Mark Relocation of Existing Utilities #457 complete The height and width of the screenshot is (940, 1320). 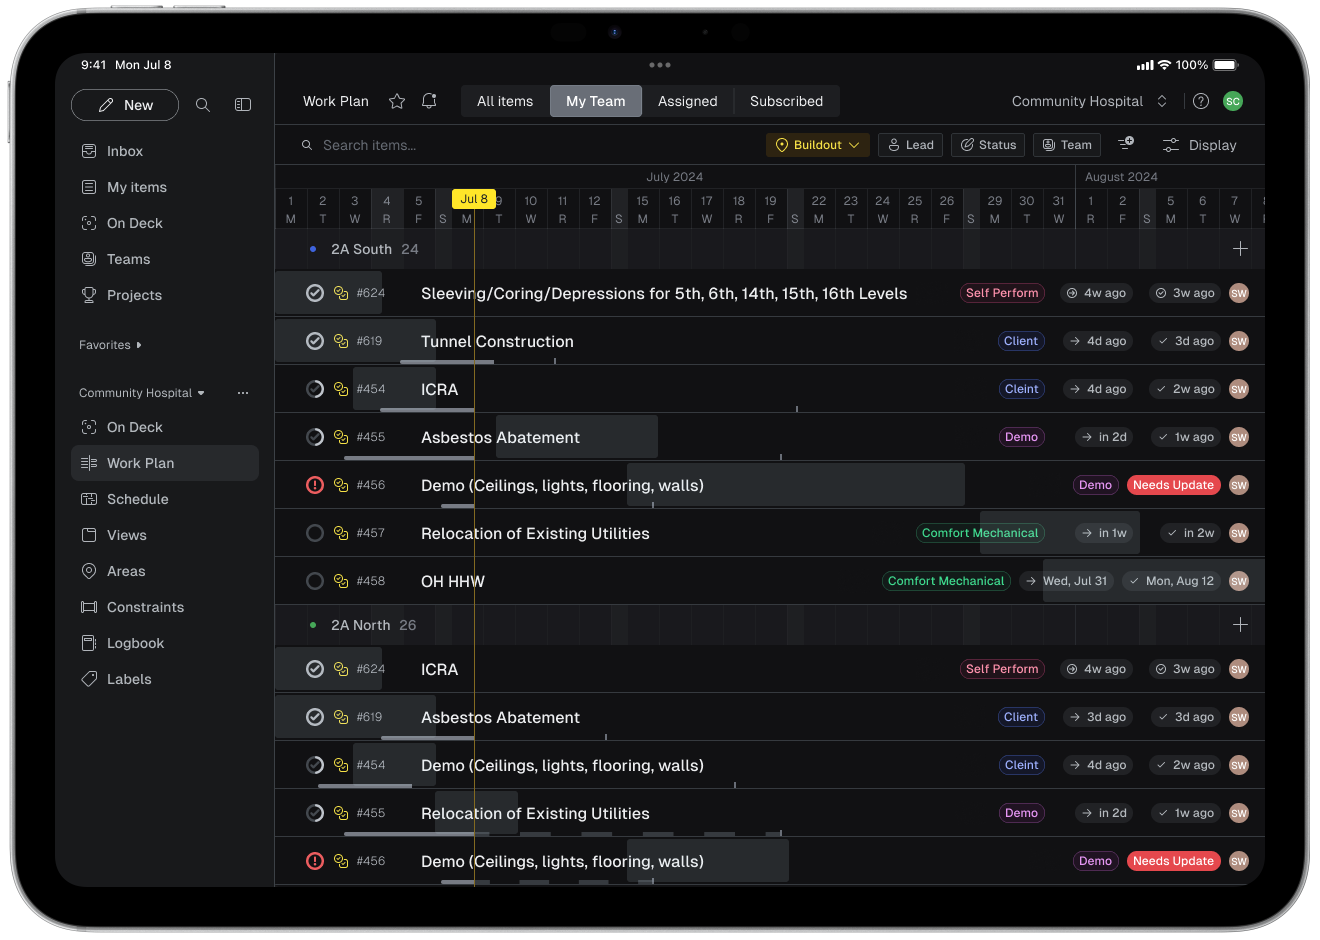(315, 533)
